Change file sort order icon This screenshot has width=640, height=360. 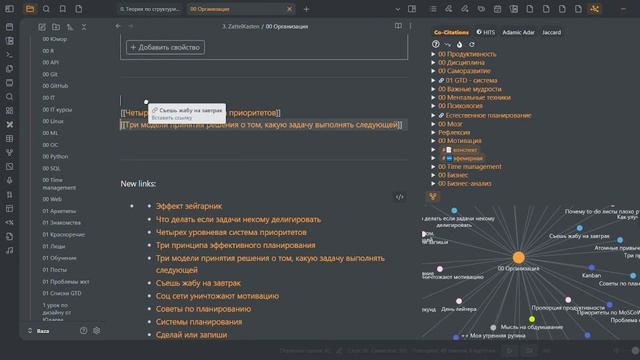(x=70, y=27)
